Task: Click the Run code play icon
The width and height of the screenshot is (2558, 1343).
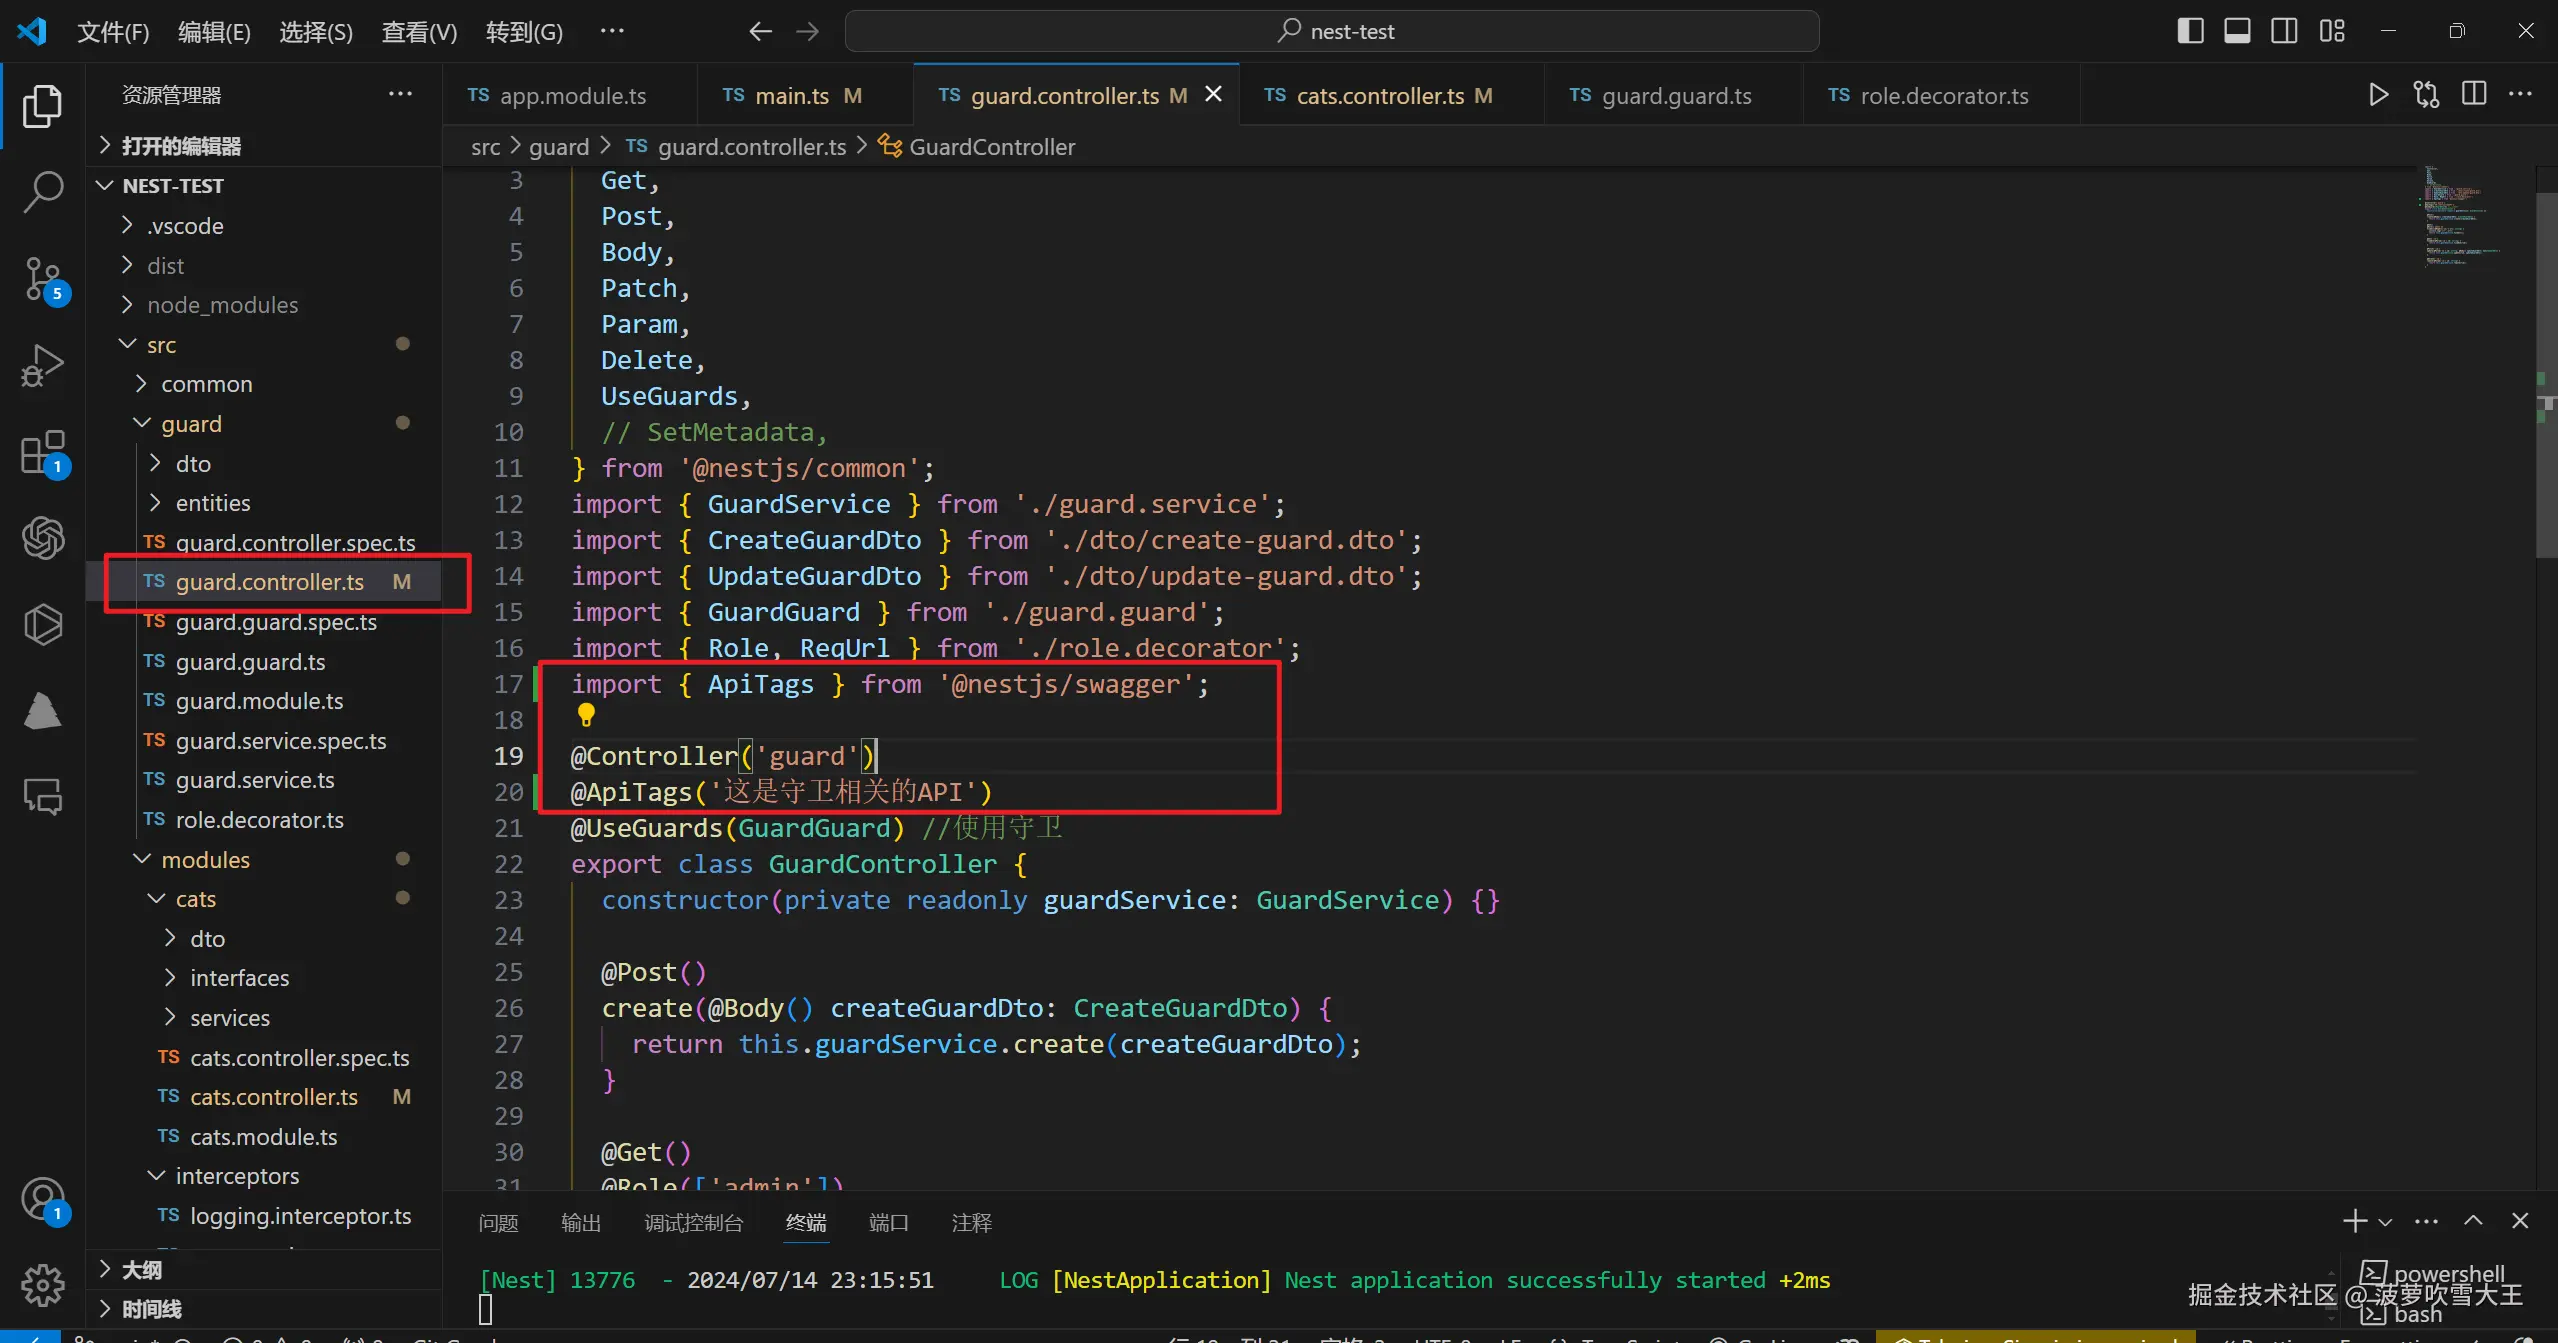Action: tap(2378, 95)
